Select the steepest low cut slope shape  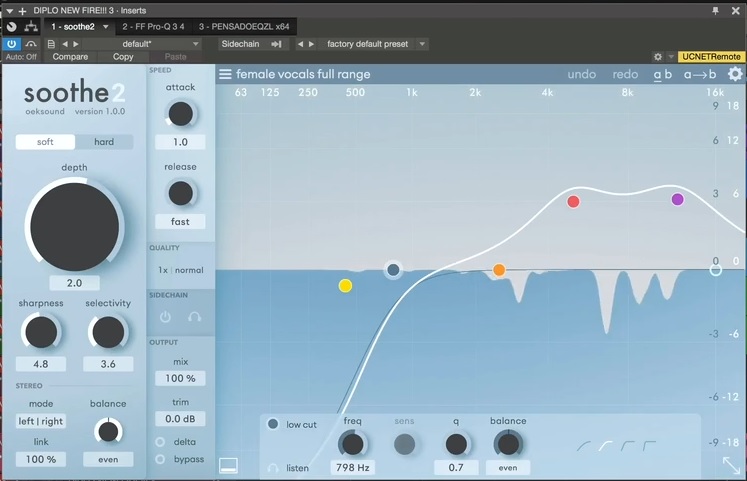[x=649, y=446]
